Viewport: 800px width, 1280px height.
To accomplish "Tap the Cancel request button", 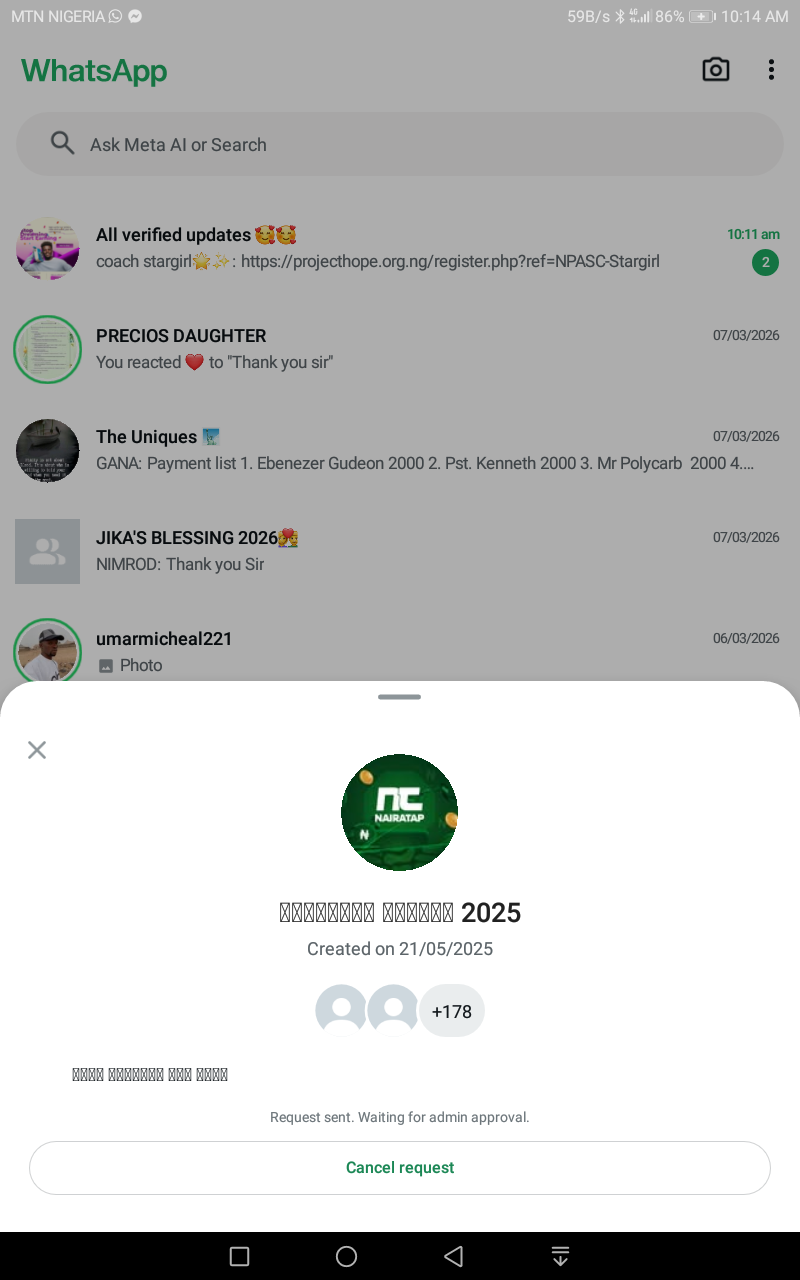I will [400, 1168].
